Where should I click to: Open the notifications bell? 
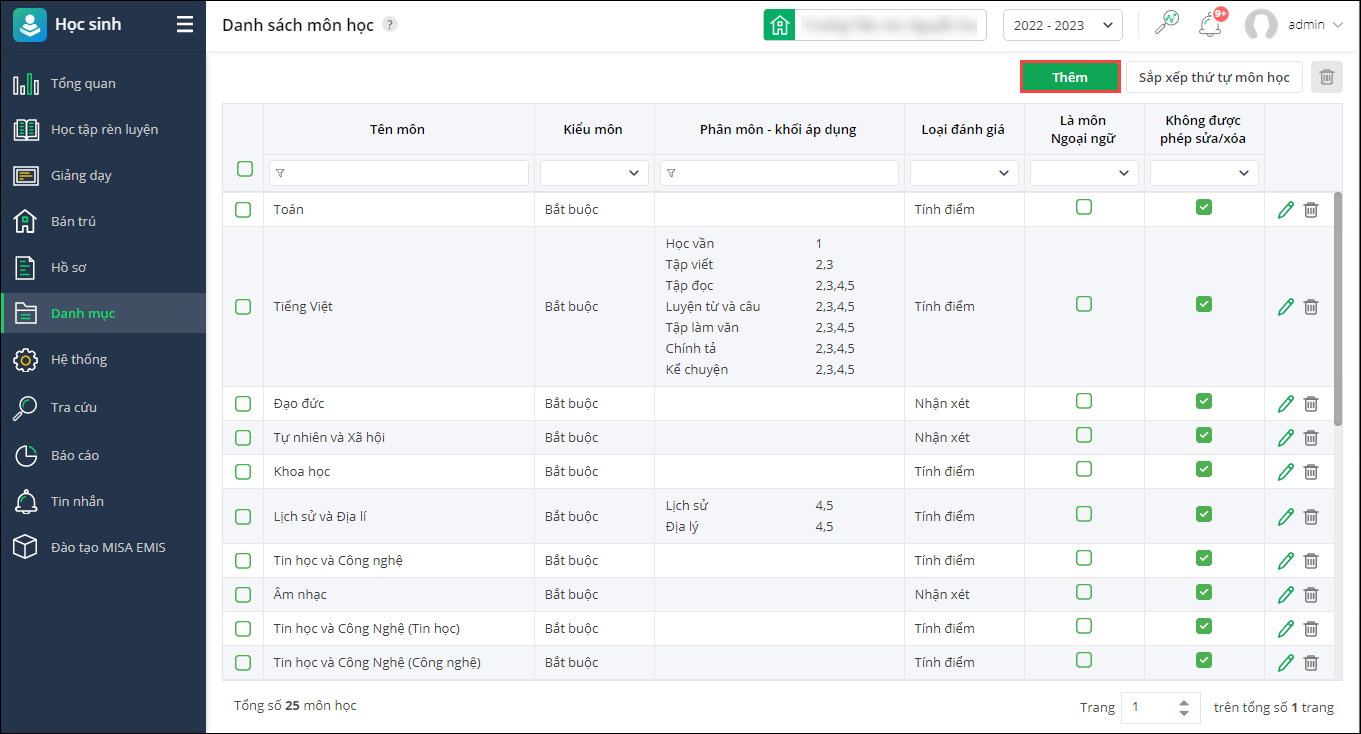(x=1211, y=24)
